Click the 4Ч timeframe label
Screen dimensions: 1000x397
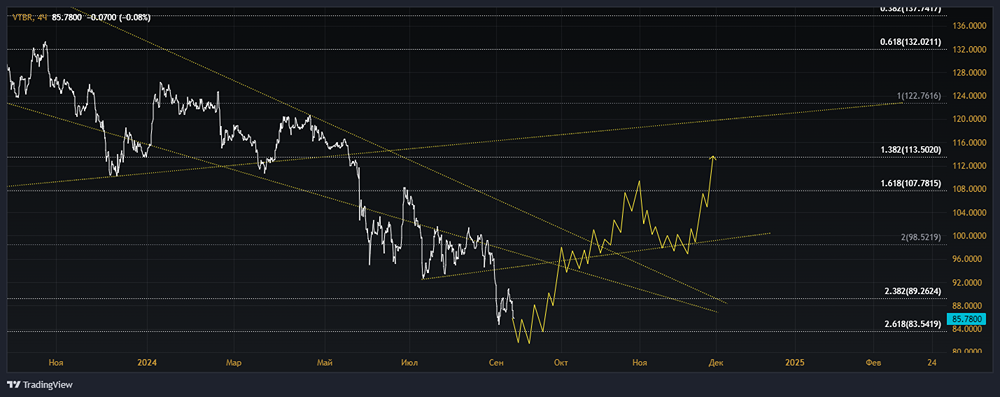(42, 17)
